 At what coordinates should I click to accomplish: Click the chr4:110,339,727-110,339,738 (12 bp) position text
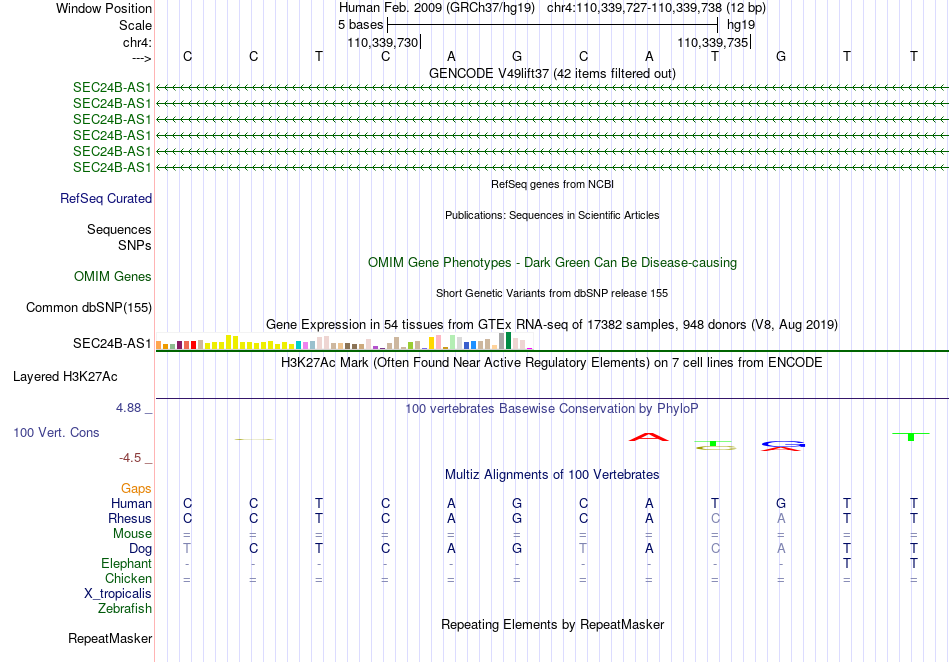pyautogui.click(x=656, y=8)
